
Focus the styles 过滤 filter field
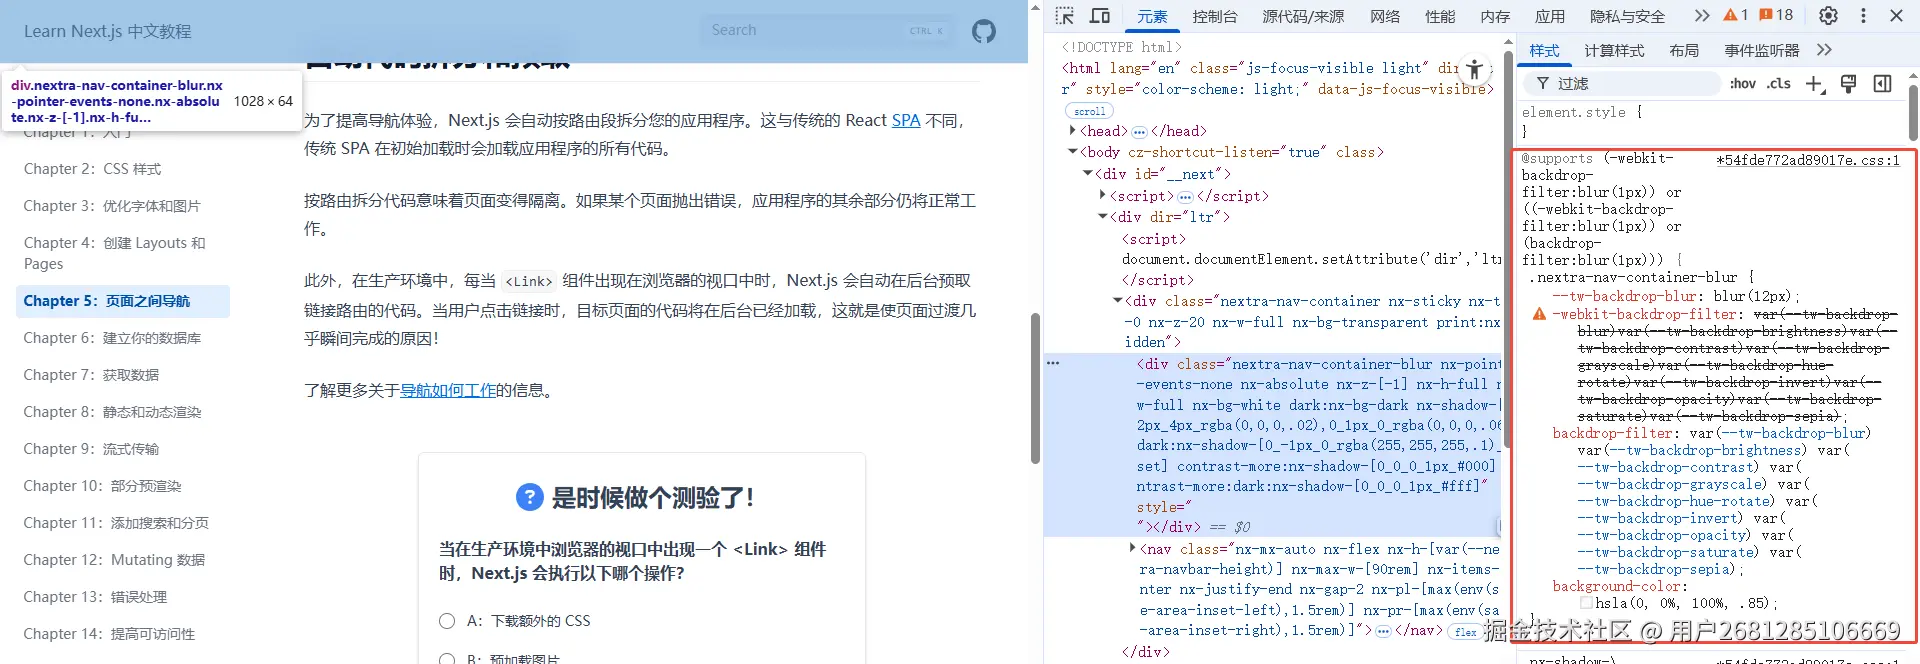1620,84
